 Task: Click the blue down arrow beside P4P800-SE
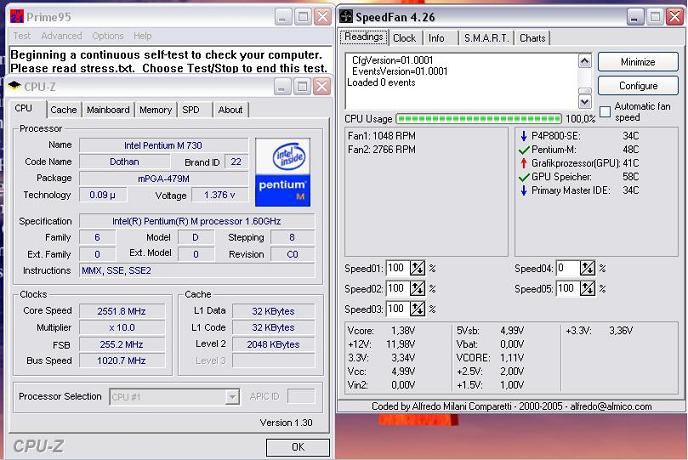click(523, 136)
